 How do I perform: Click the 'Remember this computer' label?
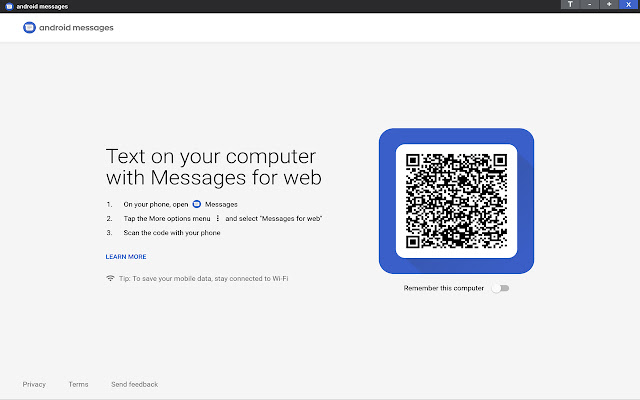(x=444, y=288)
